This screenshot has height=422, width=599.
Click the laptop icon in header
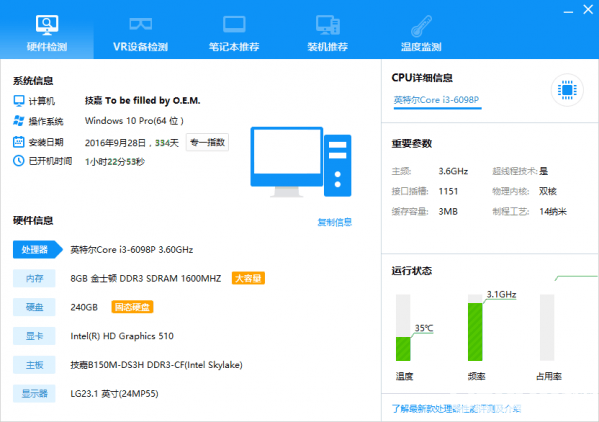pos(234,24)
